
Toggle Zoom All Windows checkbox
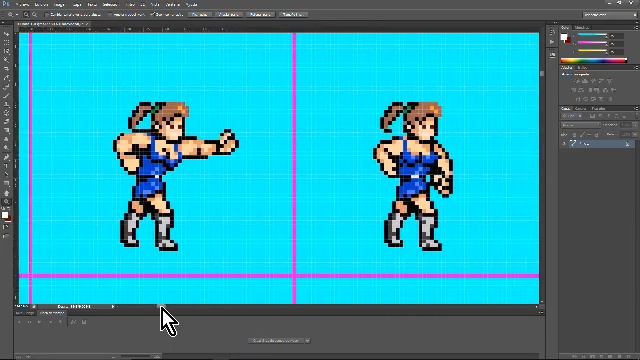(x=110, y=15)
